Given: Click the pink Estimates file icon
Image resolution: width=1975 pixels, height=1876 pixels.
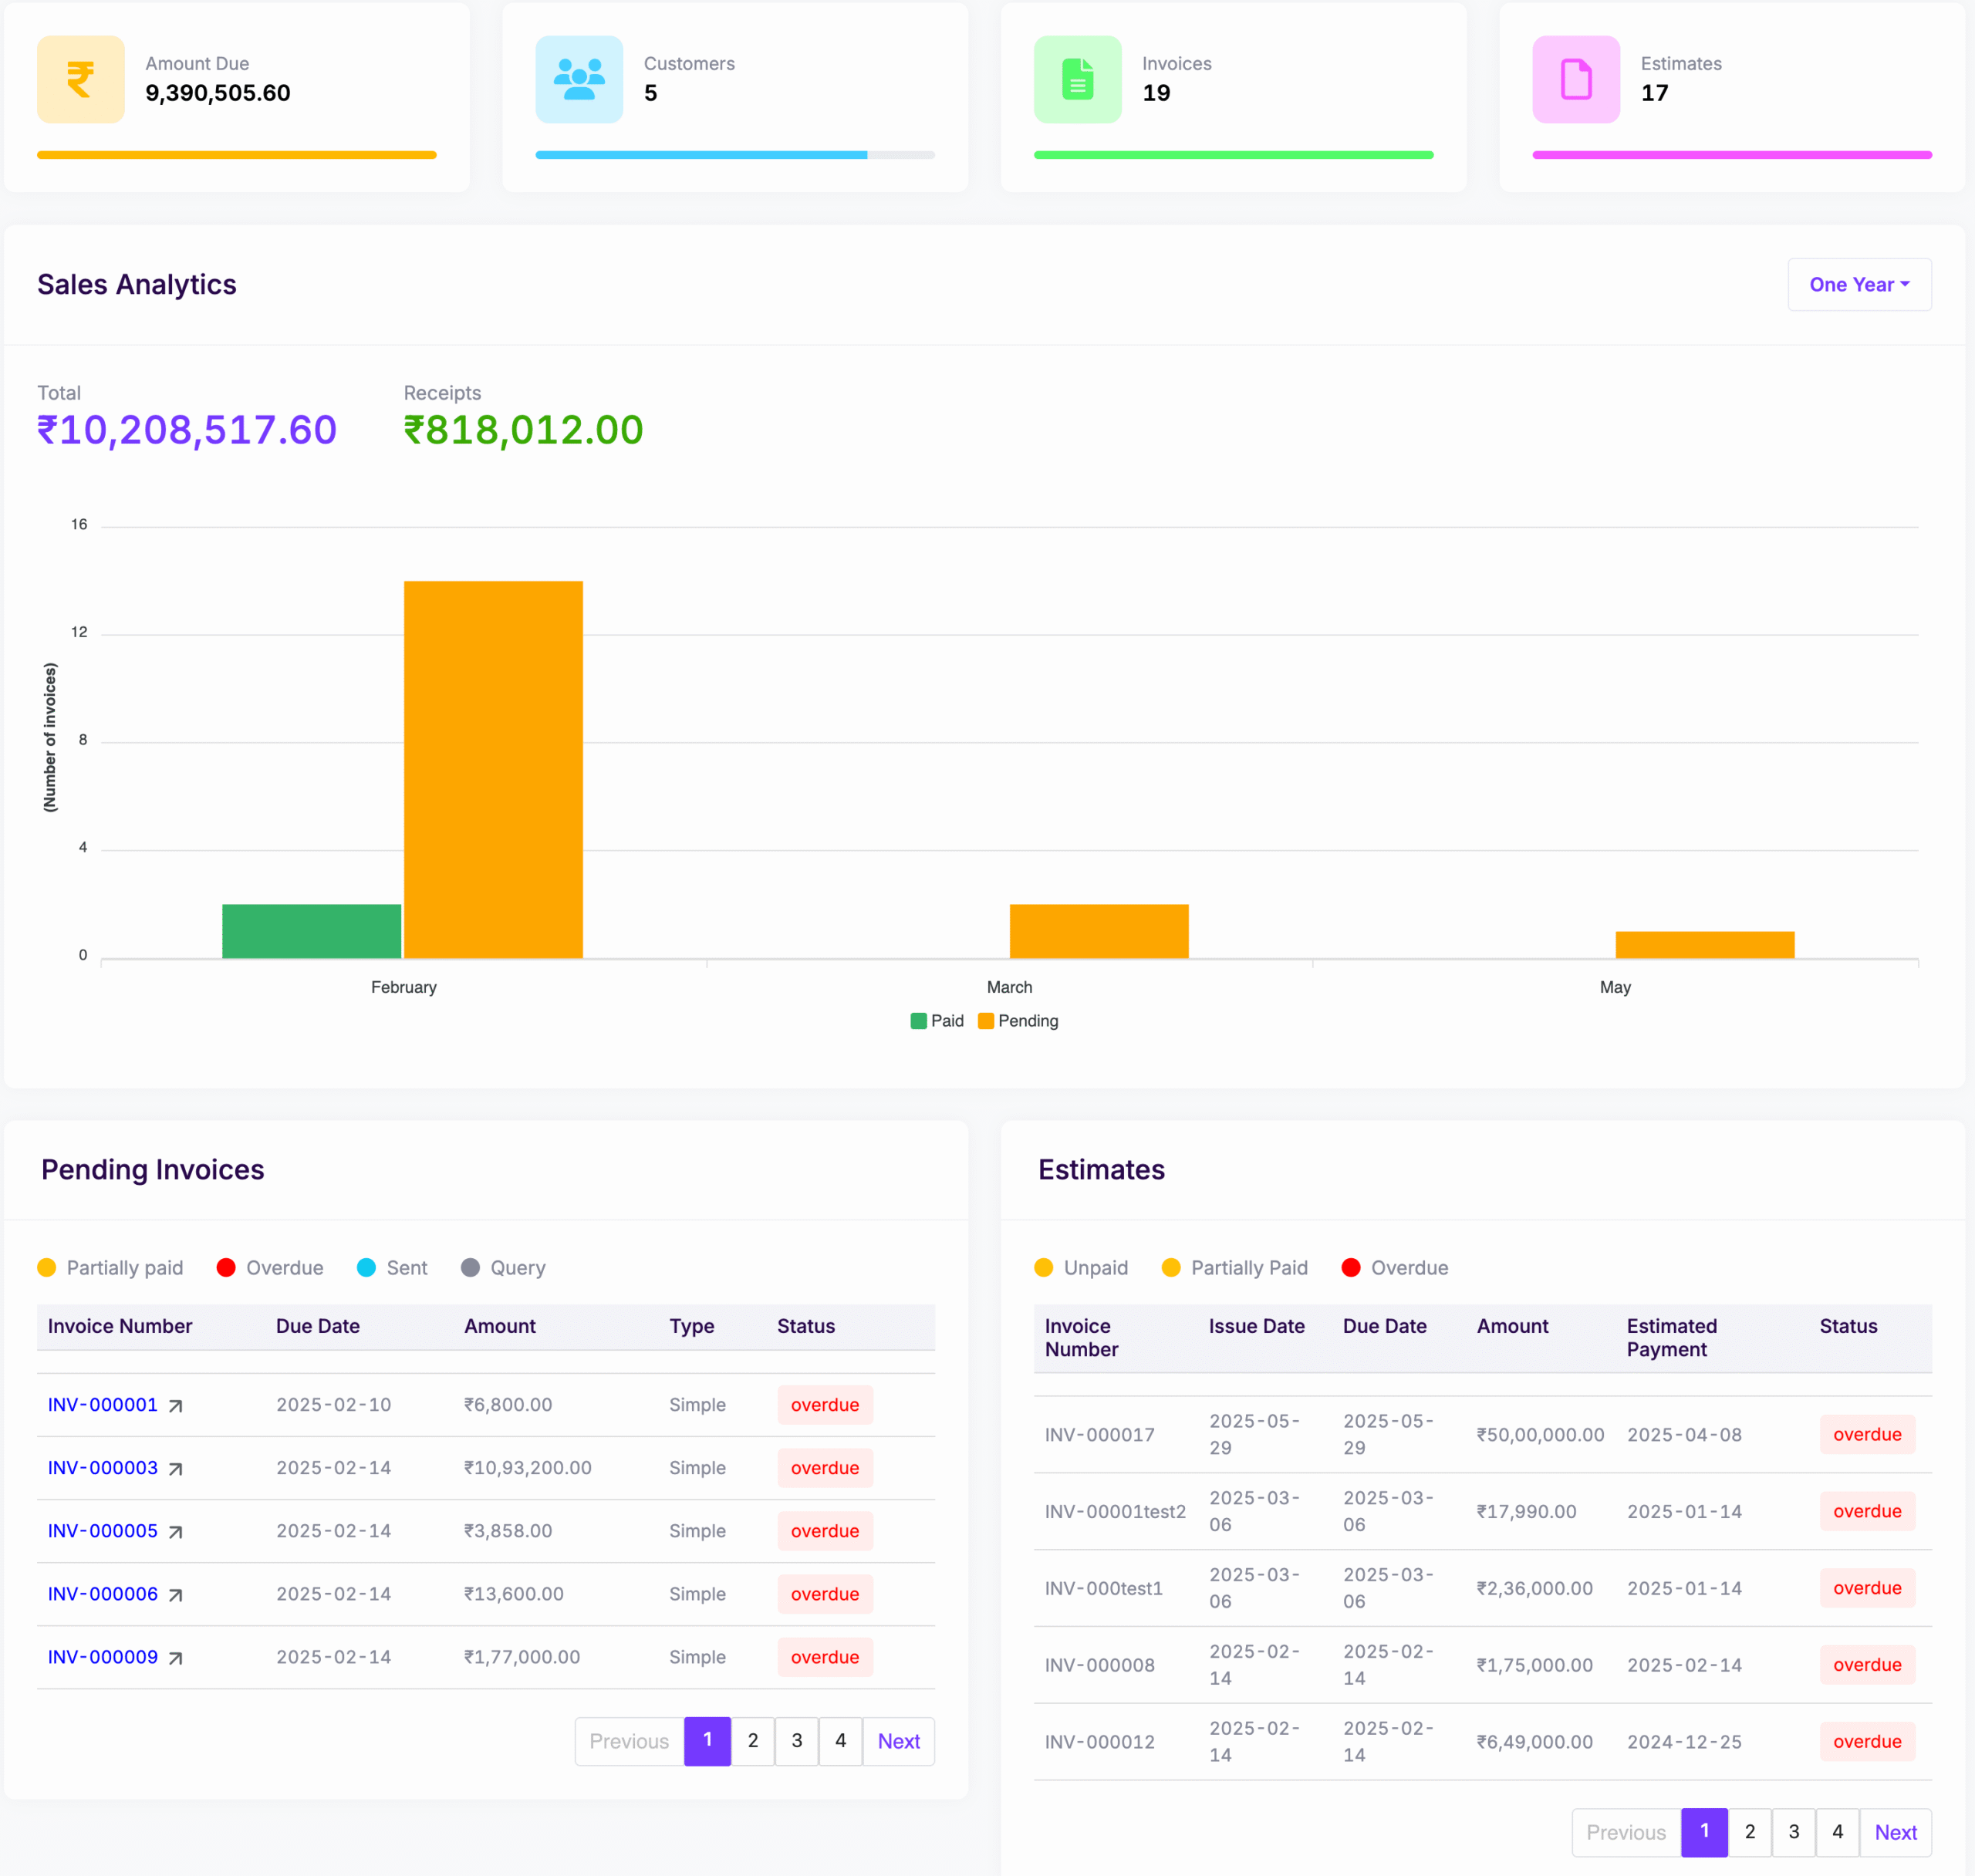Looking at the screenshot, I should (1575, 80).
